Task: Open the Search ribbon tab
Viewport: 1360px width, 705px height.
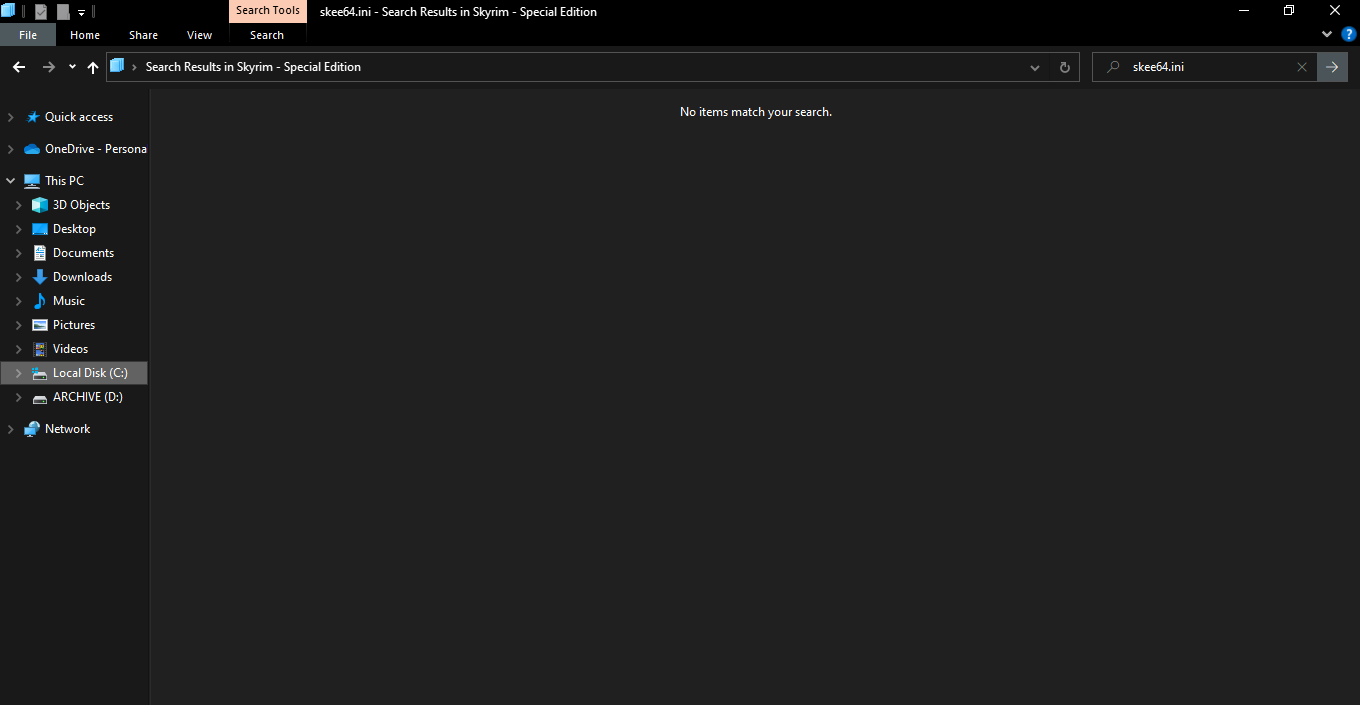Action: point(267,35)
